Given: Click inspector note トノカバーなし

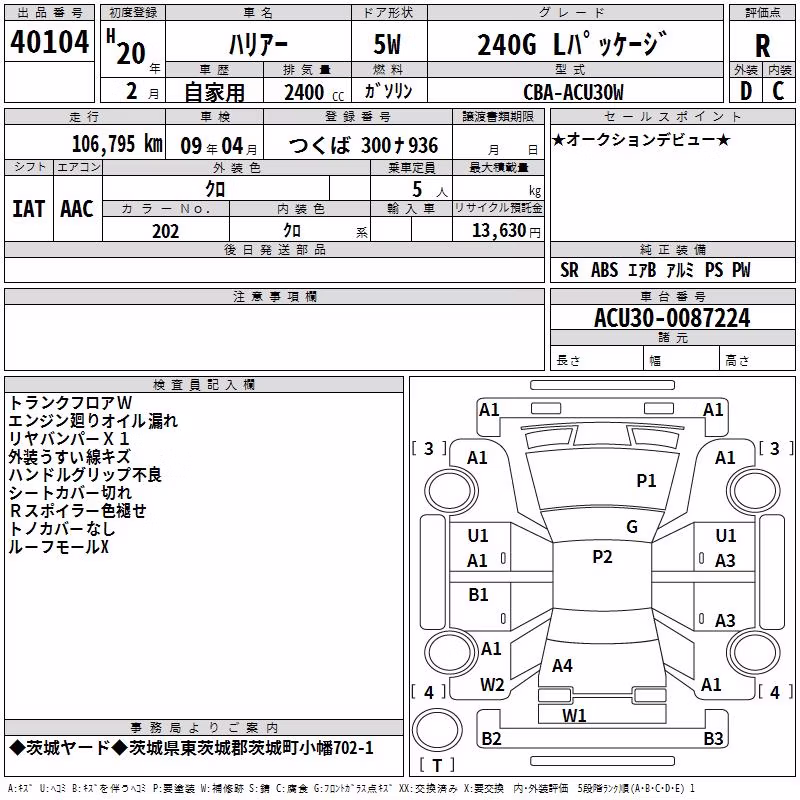Looking at the screenshot, I should [x=62, y=529].
